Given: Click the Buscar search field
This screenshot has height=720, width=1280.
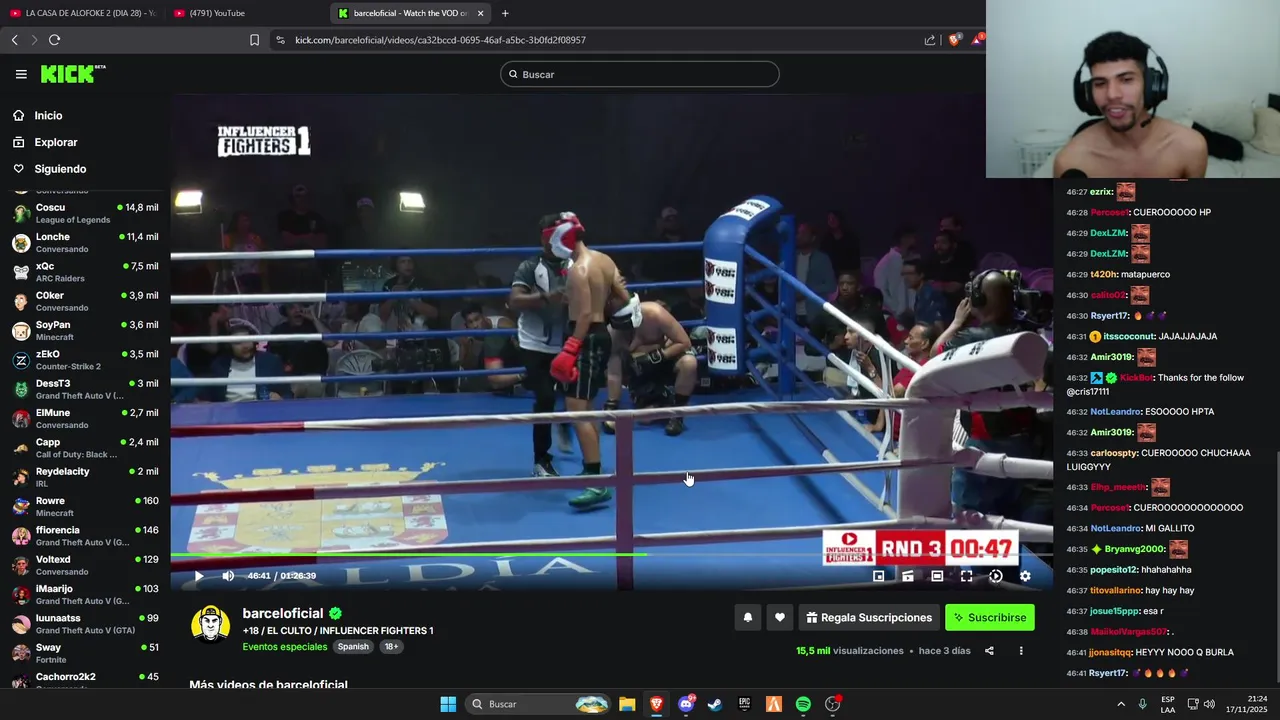Looking at the screenshot, I should click(640, 74).
